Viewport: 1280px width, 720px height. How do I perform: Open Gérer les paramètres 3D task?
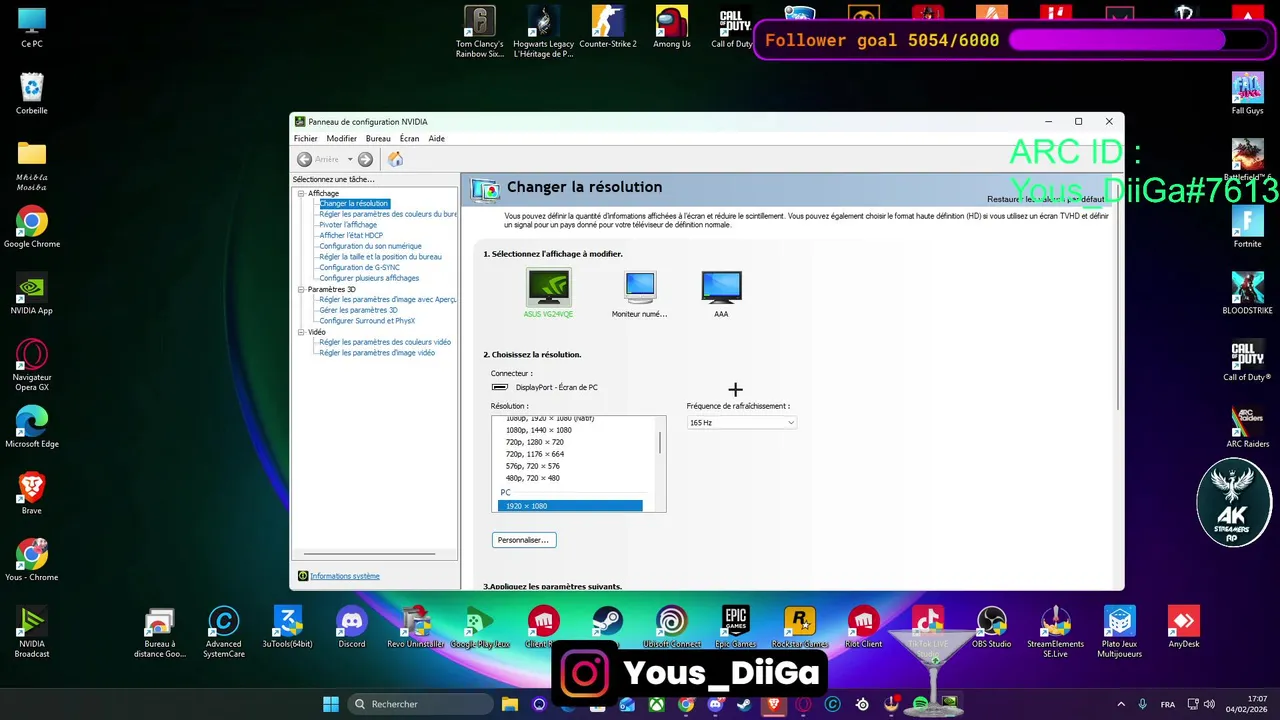tap(358, 310)
